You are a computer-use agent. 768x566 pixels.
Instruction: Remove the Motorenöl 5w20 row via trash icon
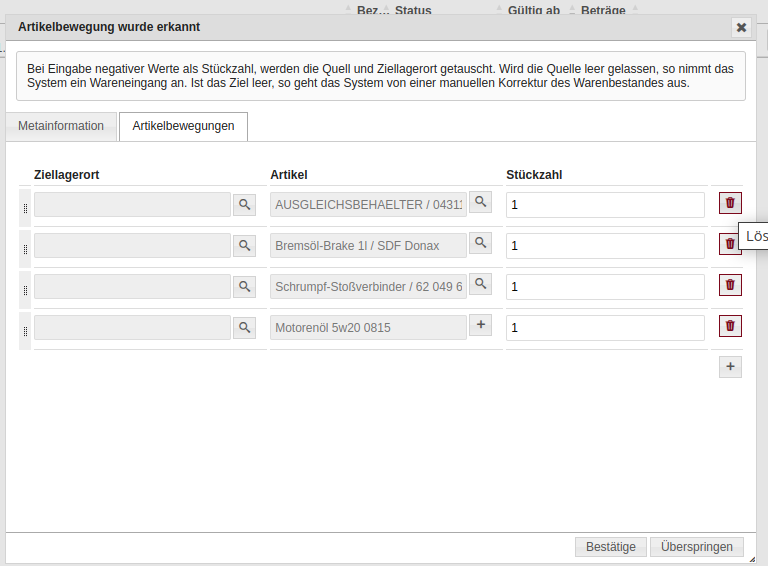pos(730,326)
